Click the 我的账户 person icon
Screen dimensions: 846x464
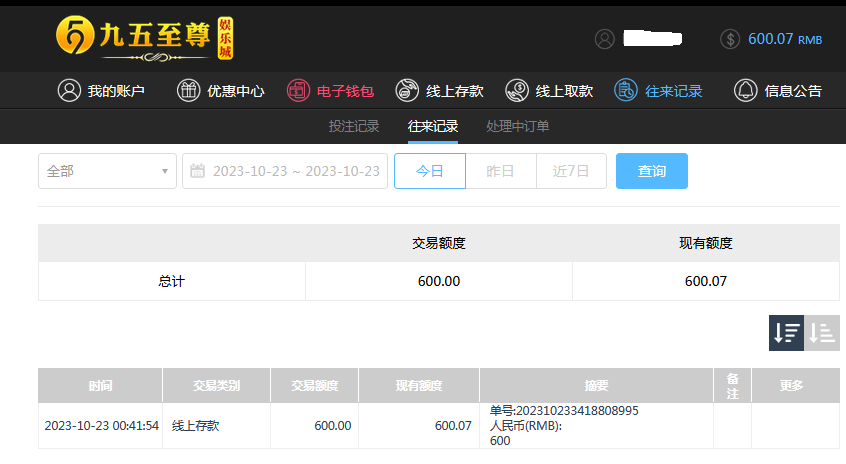pyautogui.click(x=69, y=90)
